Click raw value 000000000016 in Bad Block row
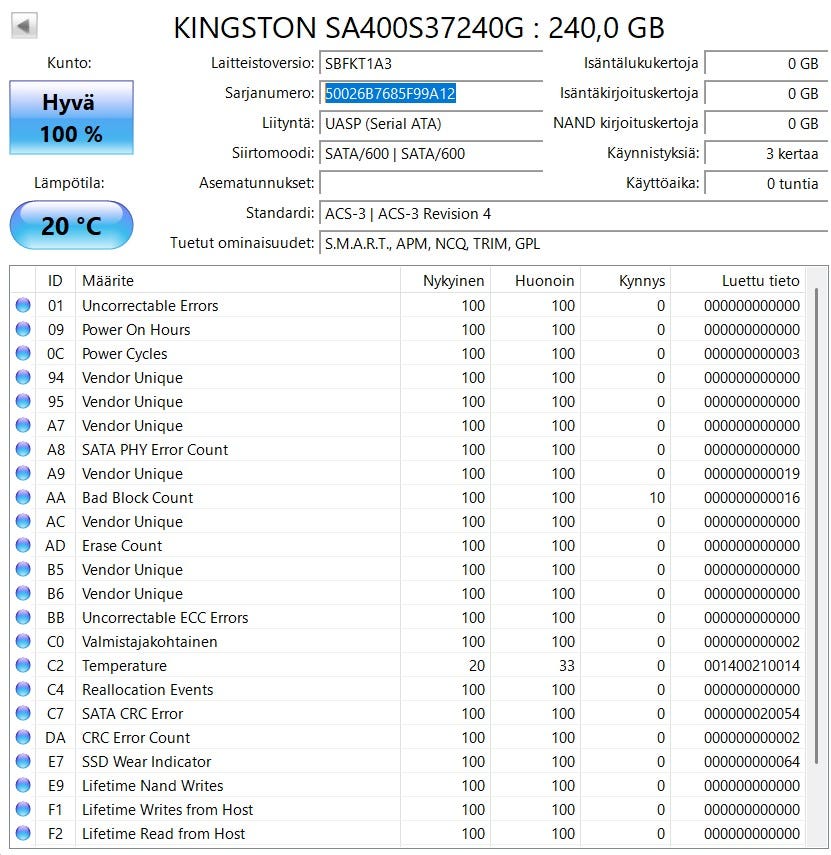This screenshot has width=831, height=855. pos(751,497)
